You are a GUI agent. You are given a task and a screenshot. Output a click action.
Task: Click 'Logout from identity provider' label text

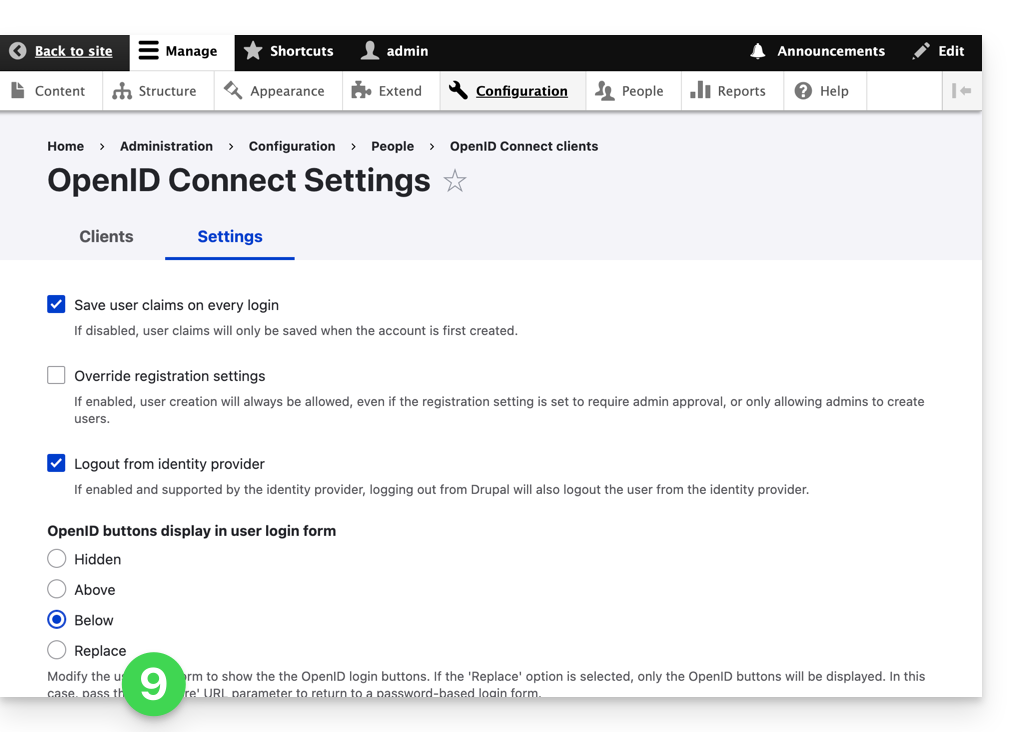(169, 464)
